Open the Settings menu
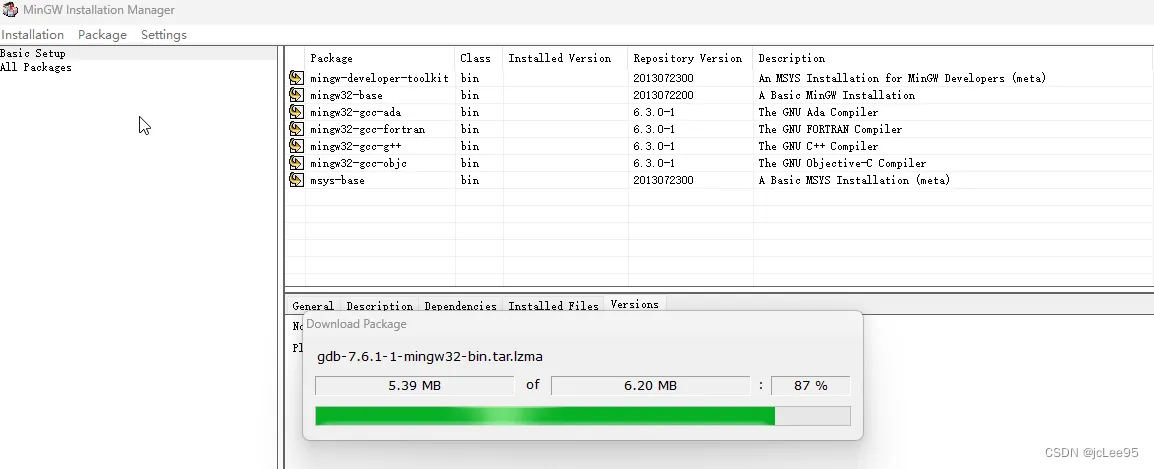This screenshot has height=469, width=1154. pyautogui.click(x=163, y=35)
